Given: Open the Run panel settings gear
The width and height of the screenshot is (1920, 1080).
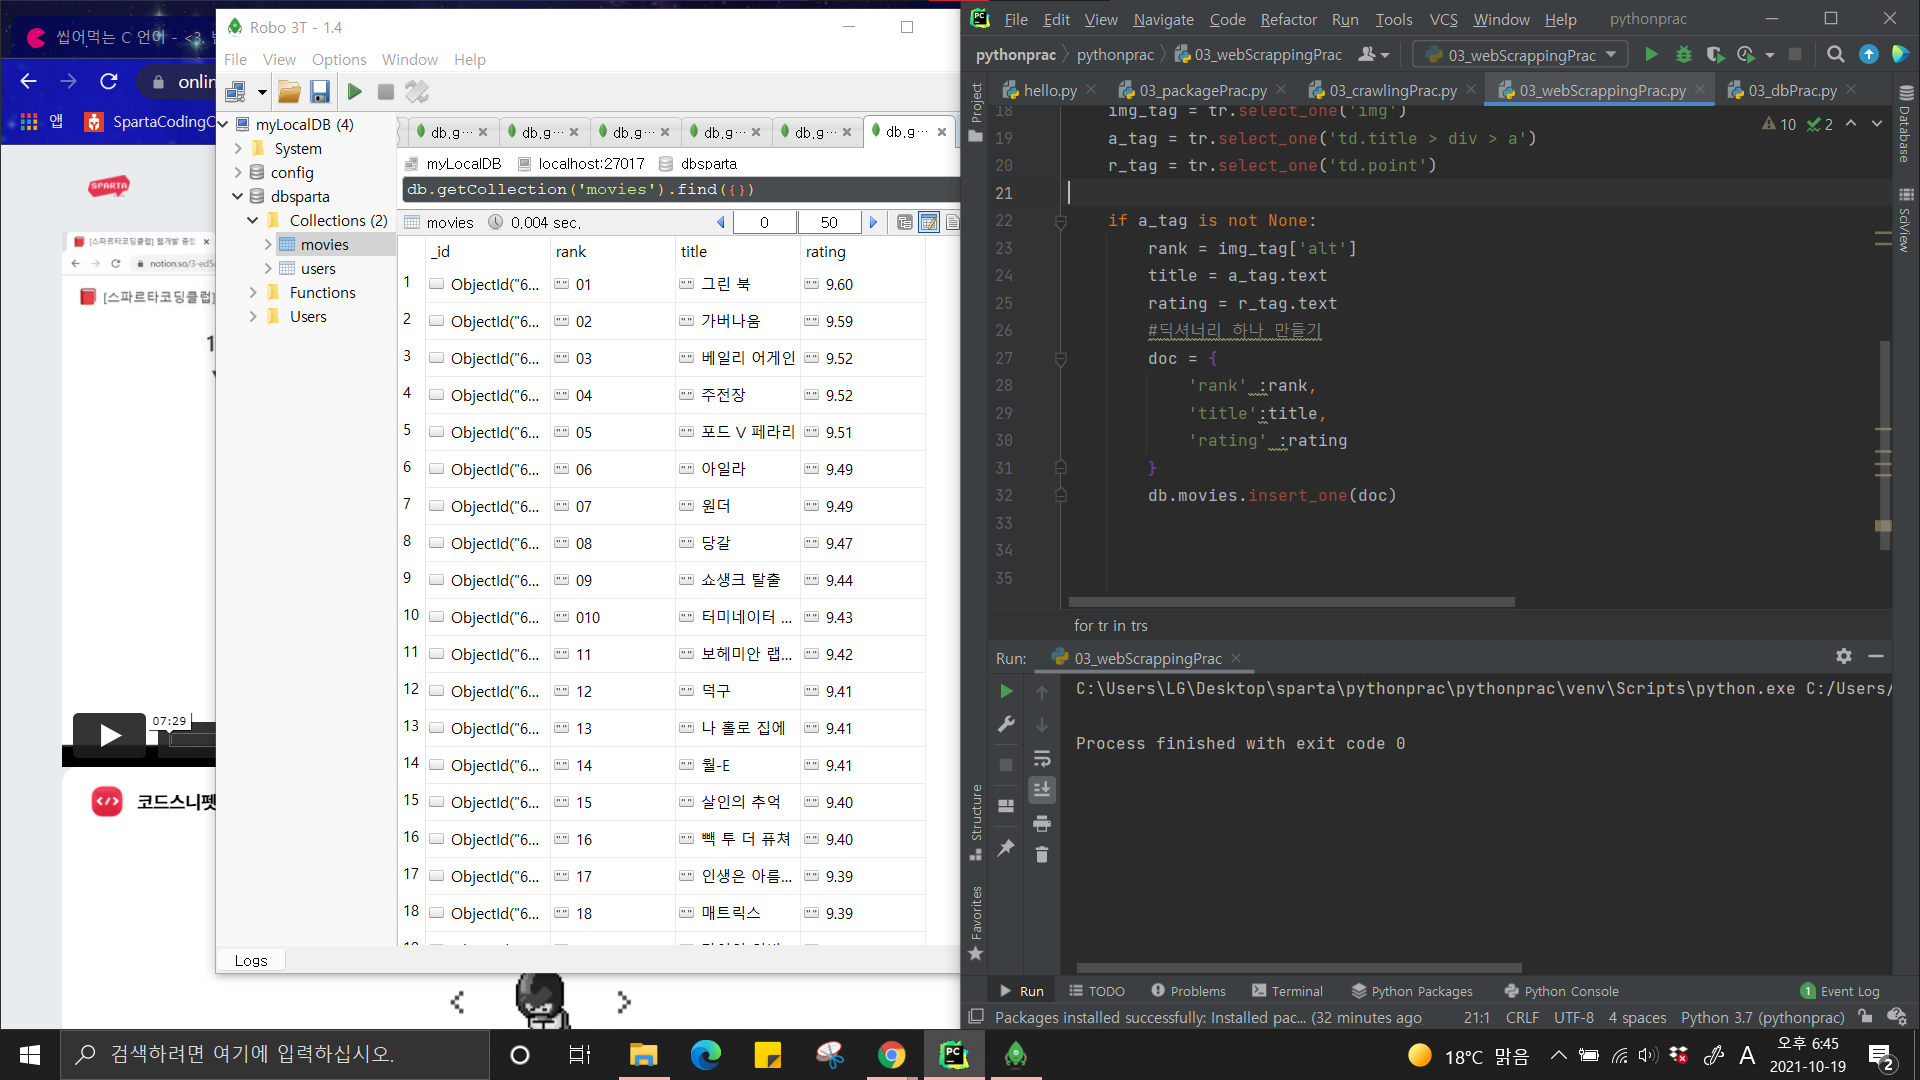Looking at the screenshot, I should 1844,656.
